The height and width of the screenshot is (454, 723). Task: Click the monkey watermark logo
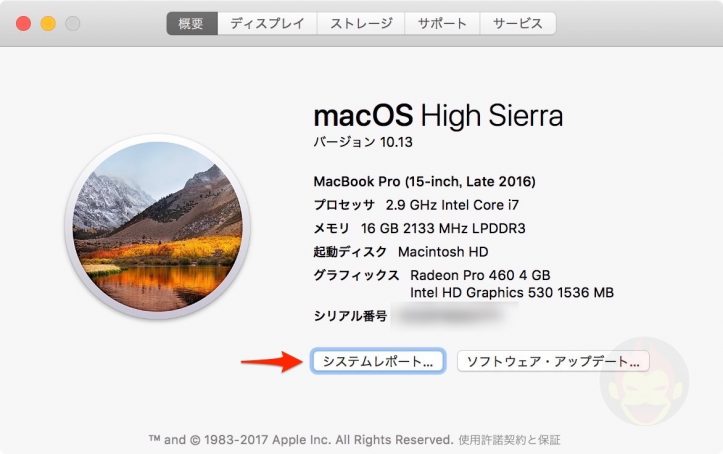pyautogui.click(x=644, y=382)
